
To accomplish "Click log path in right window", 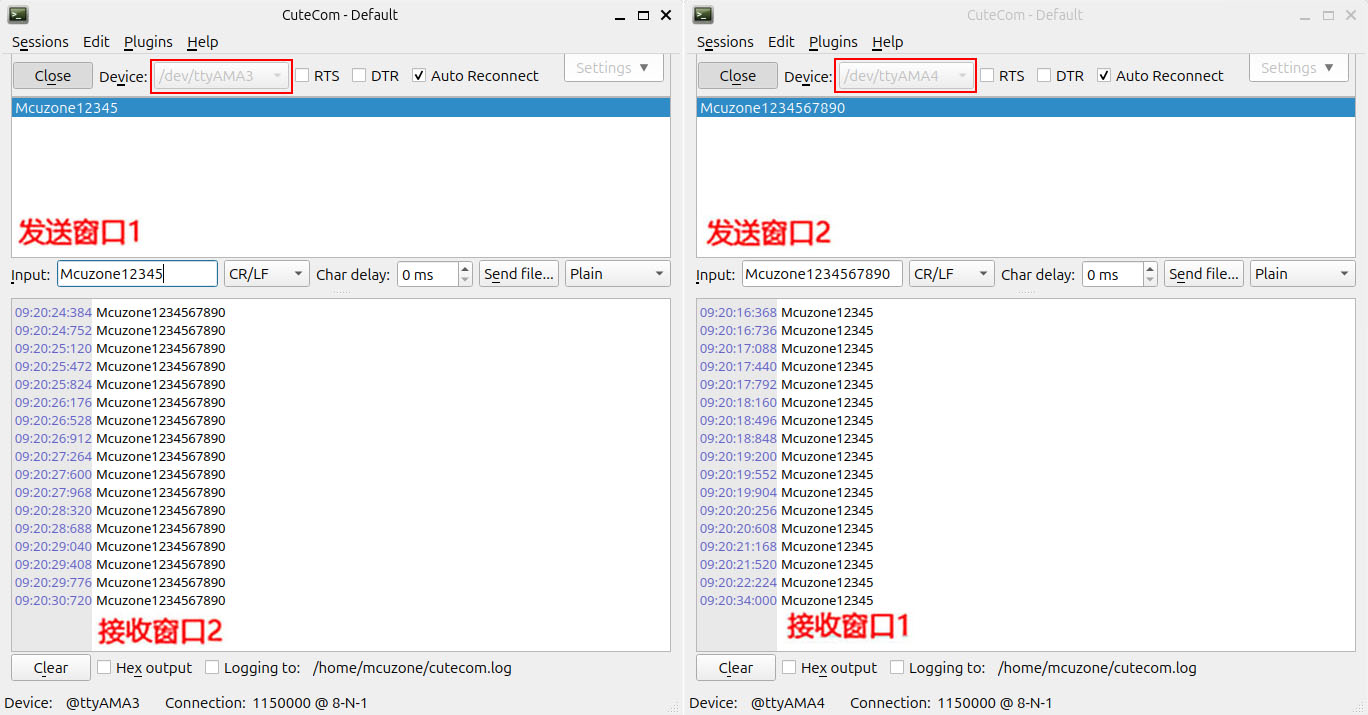I will coord(1097,668).
